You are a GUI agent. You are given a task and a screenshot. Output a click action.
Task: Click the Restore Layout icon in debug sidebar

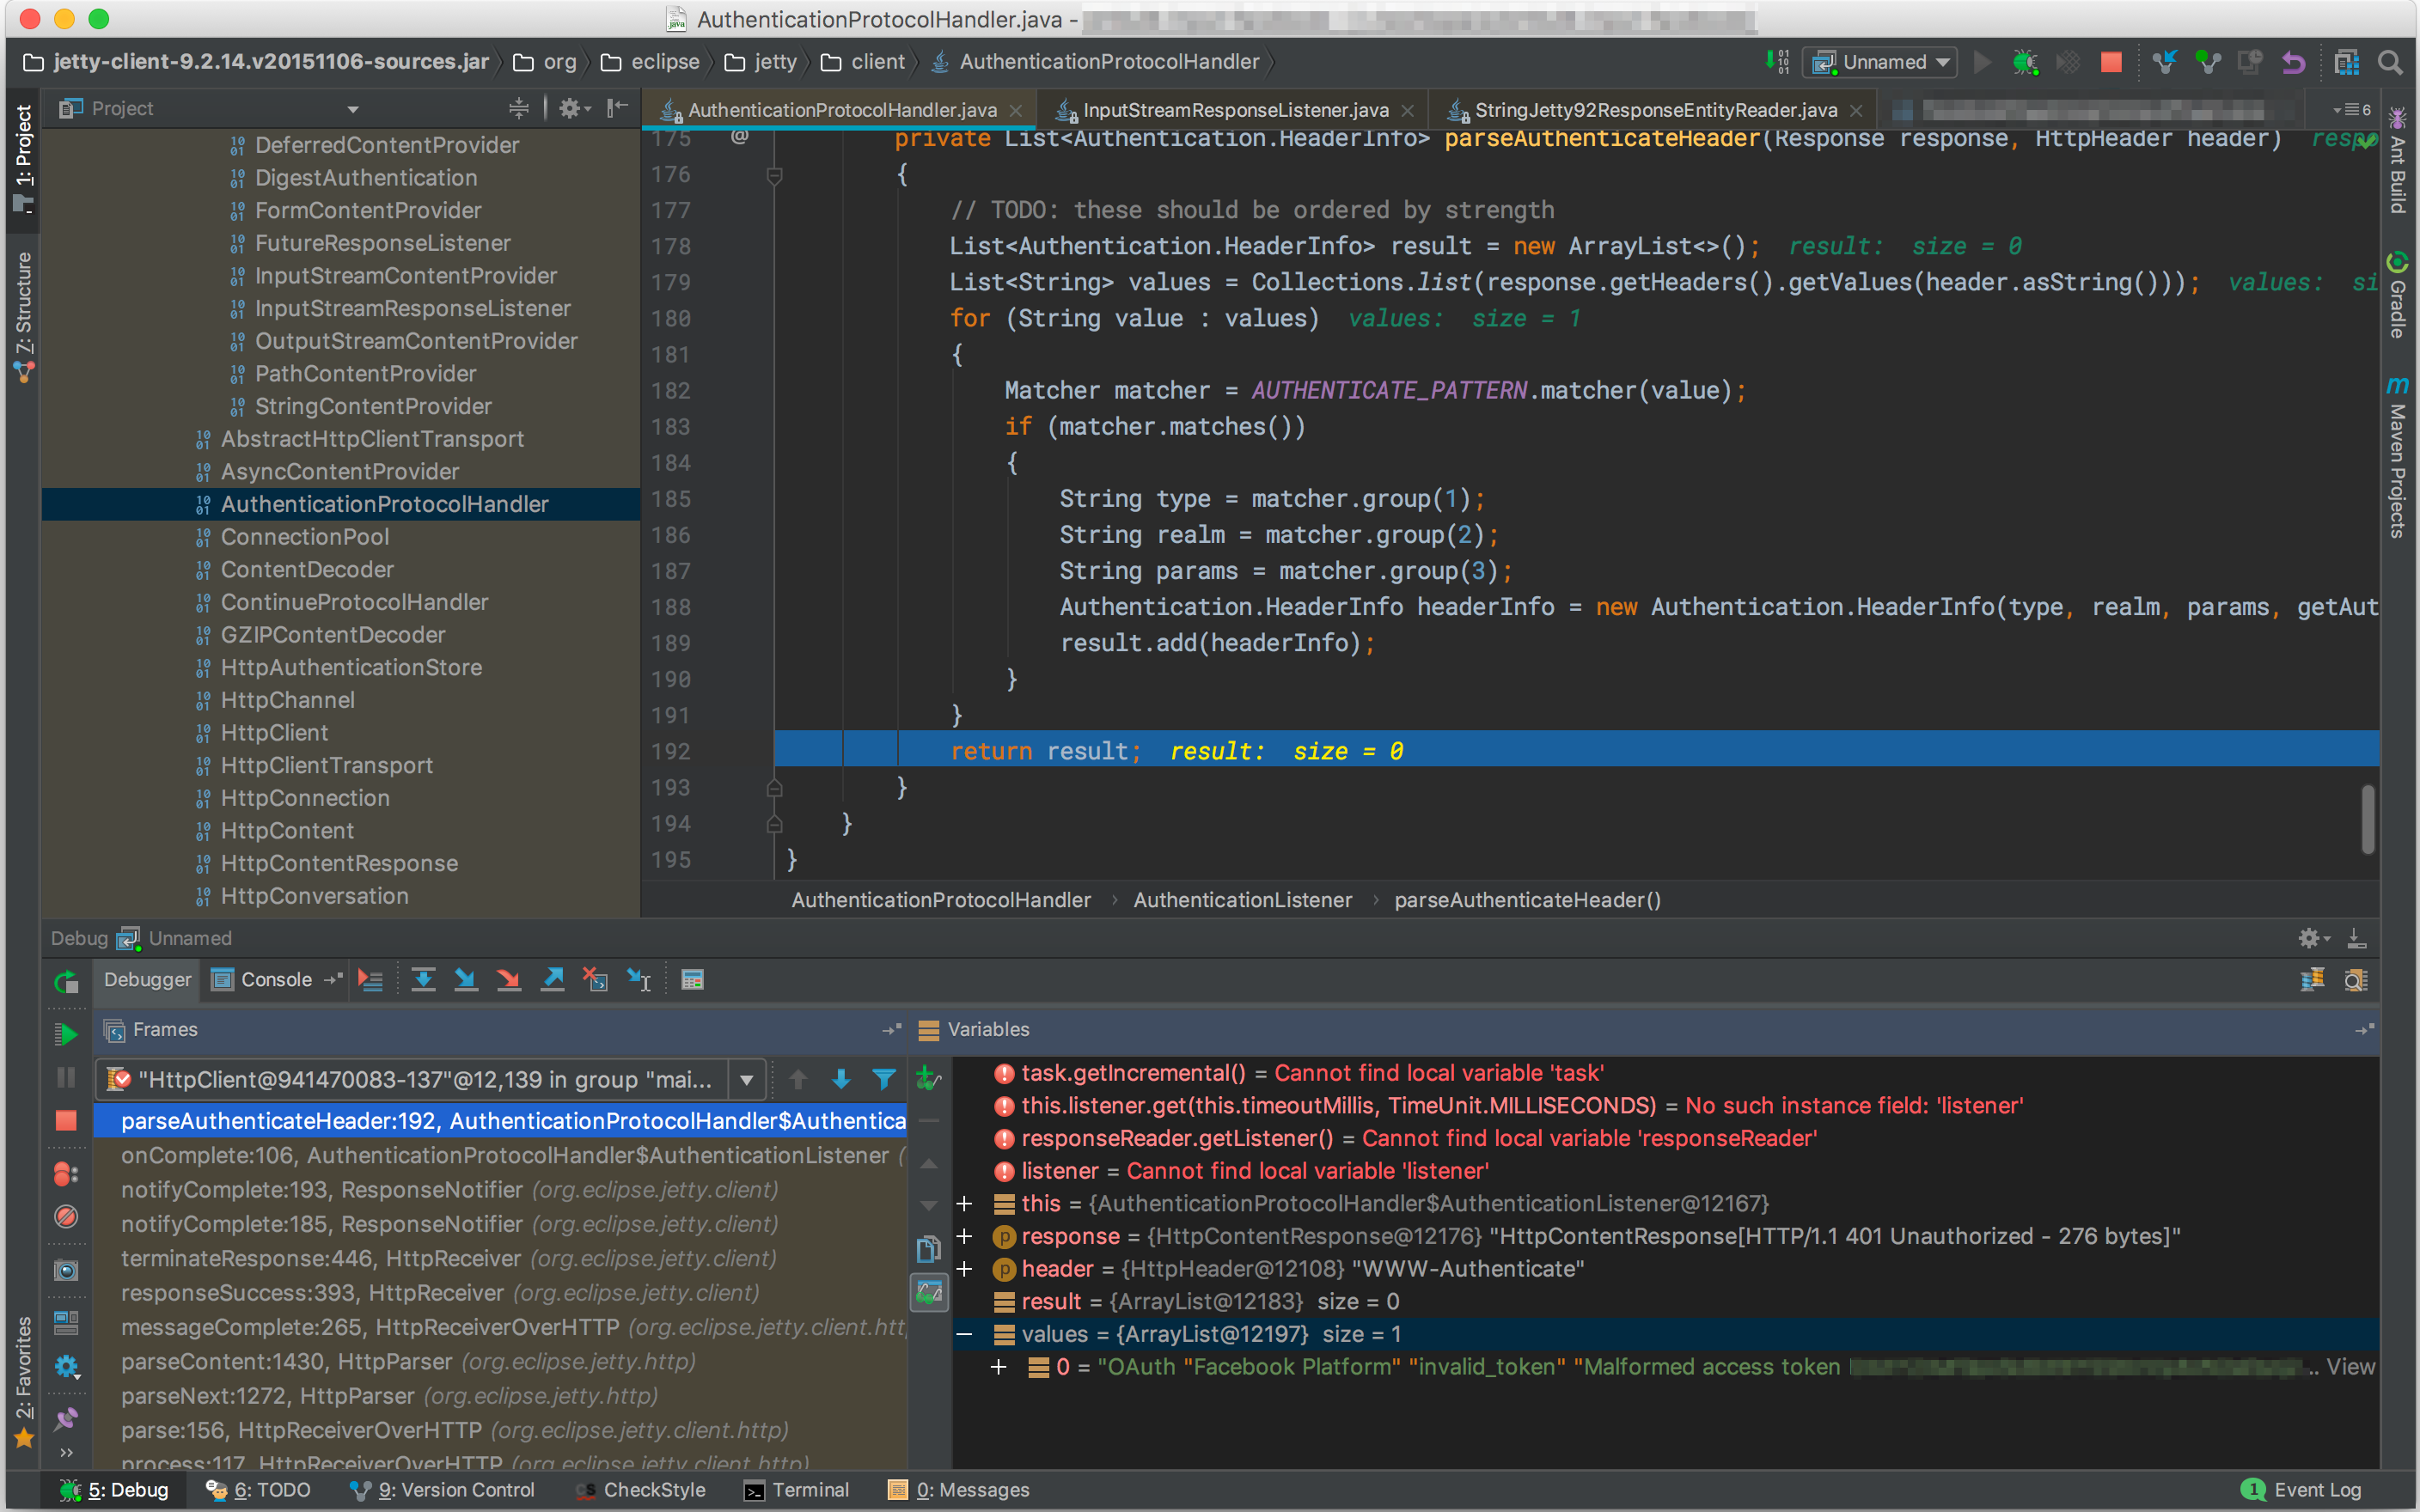tap(66, 1323)
